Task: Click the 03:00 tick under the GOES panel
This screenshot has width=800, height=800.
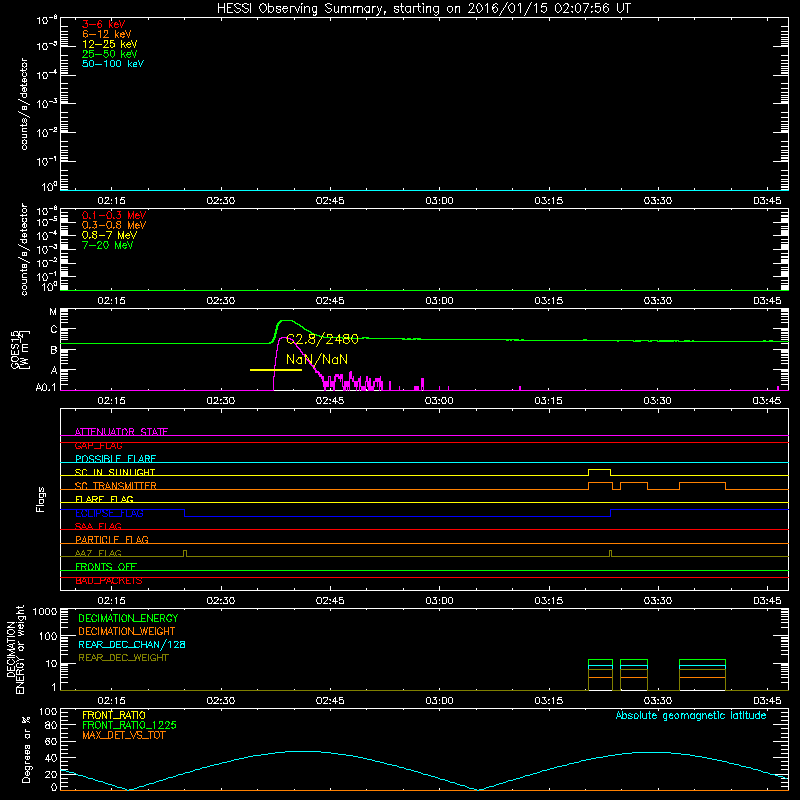Action: 439,401
